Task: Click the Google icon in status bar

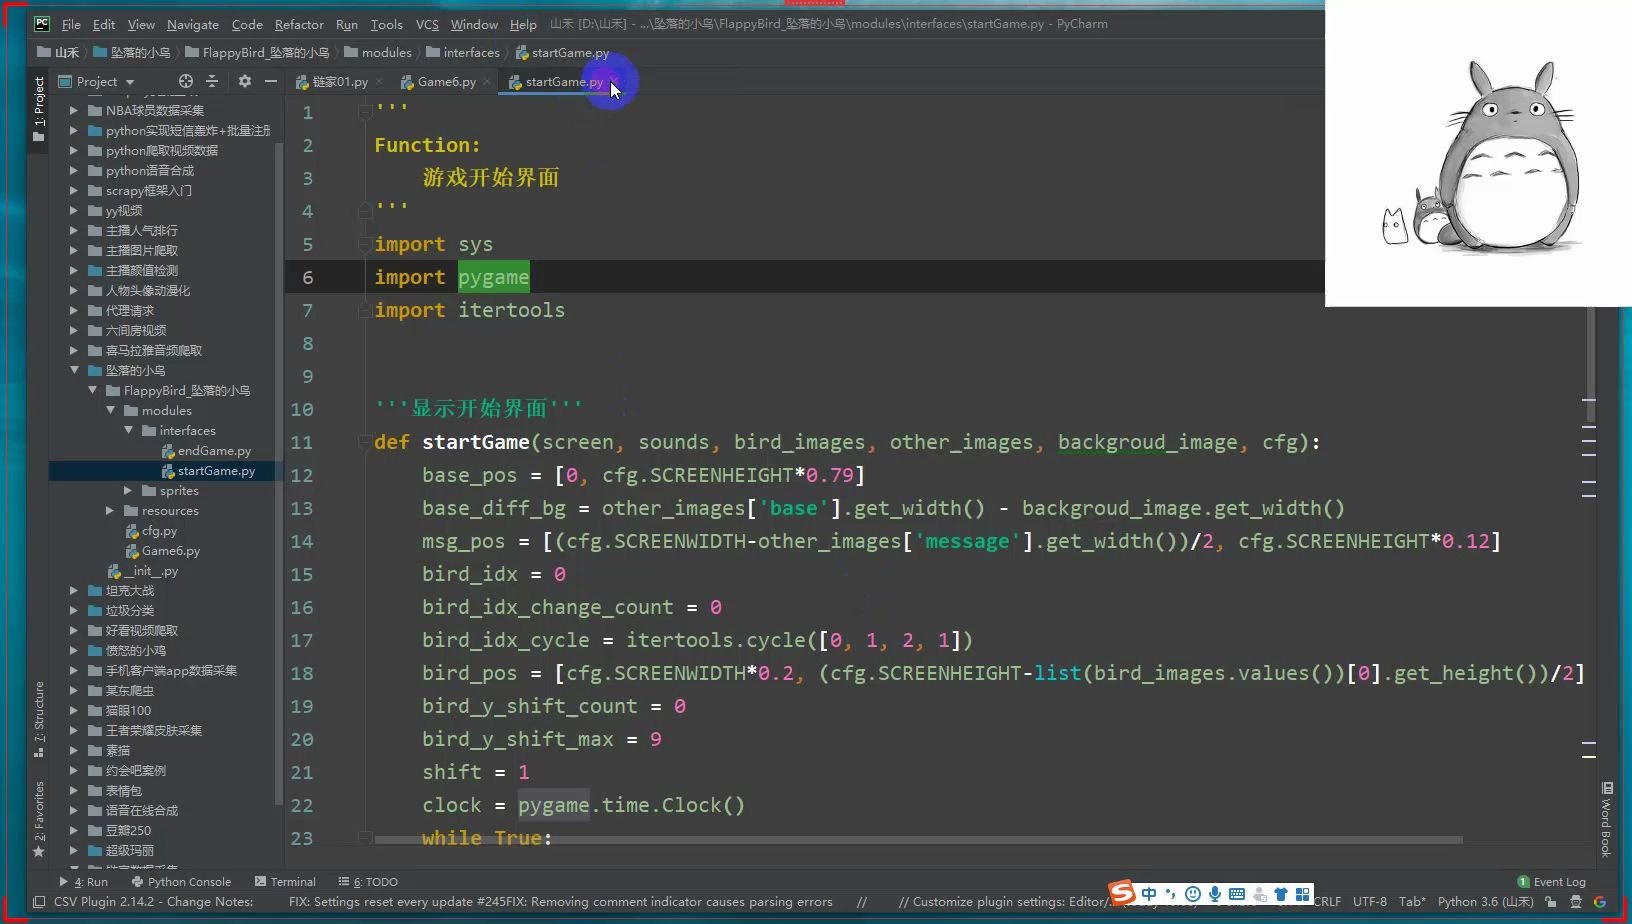Action: tap(1599, 902)
